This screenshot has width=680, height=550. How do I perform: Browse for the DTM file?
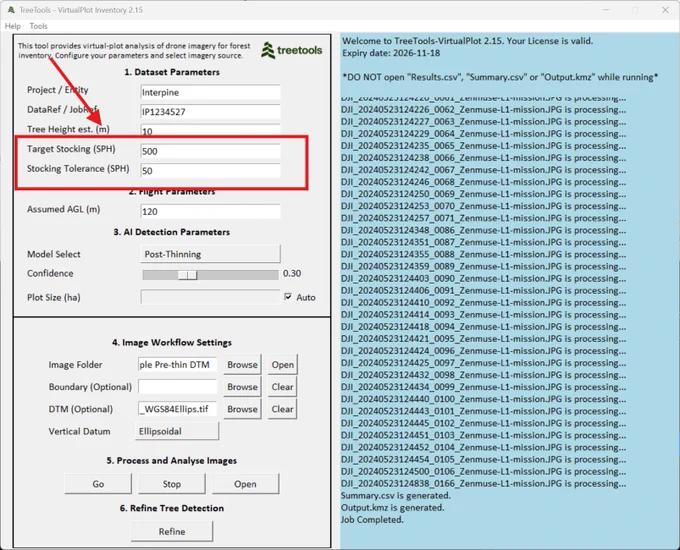242,409
